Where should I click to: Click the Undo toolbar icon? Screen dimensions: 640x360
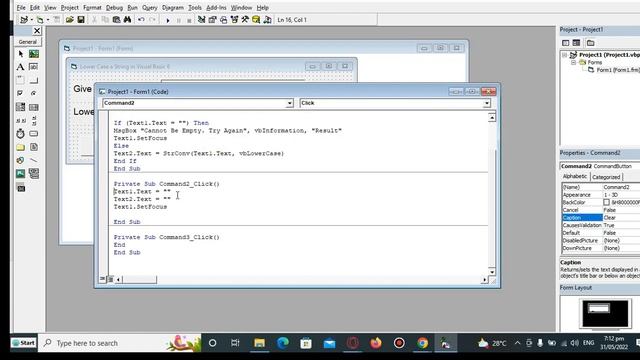click(141, 20)
